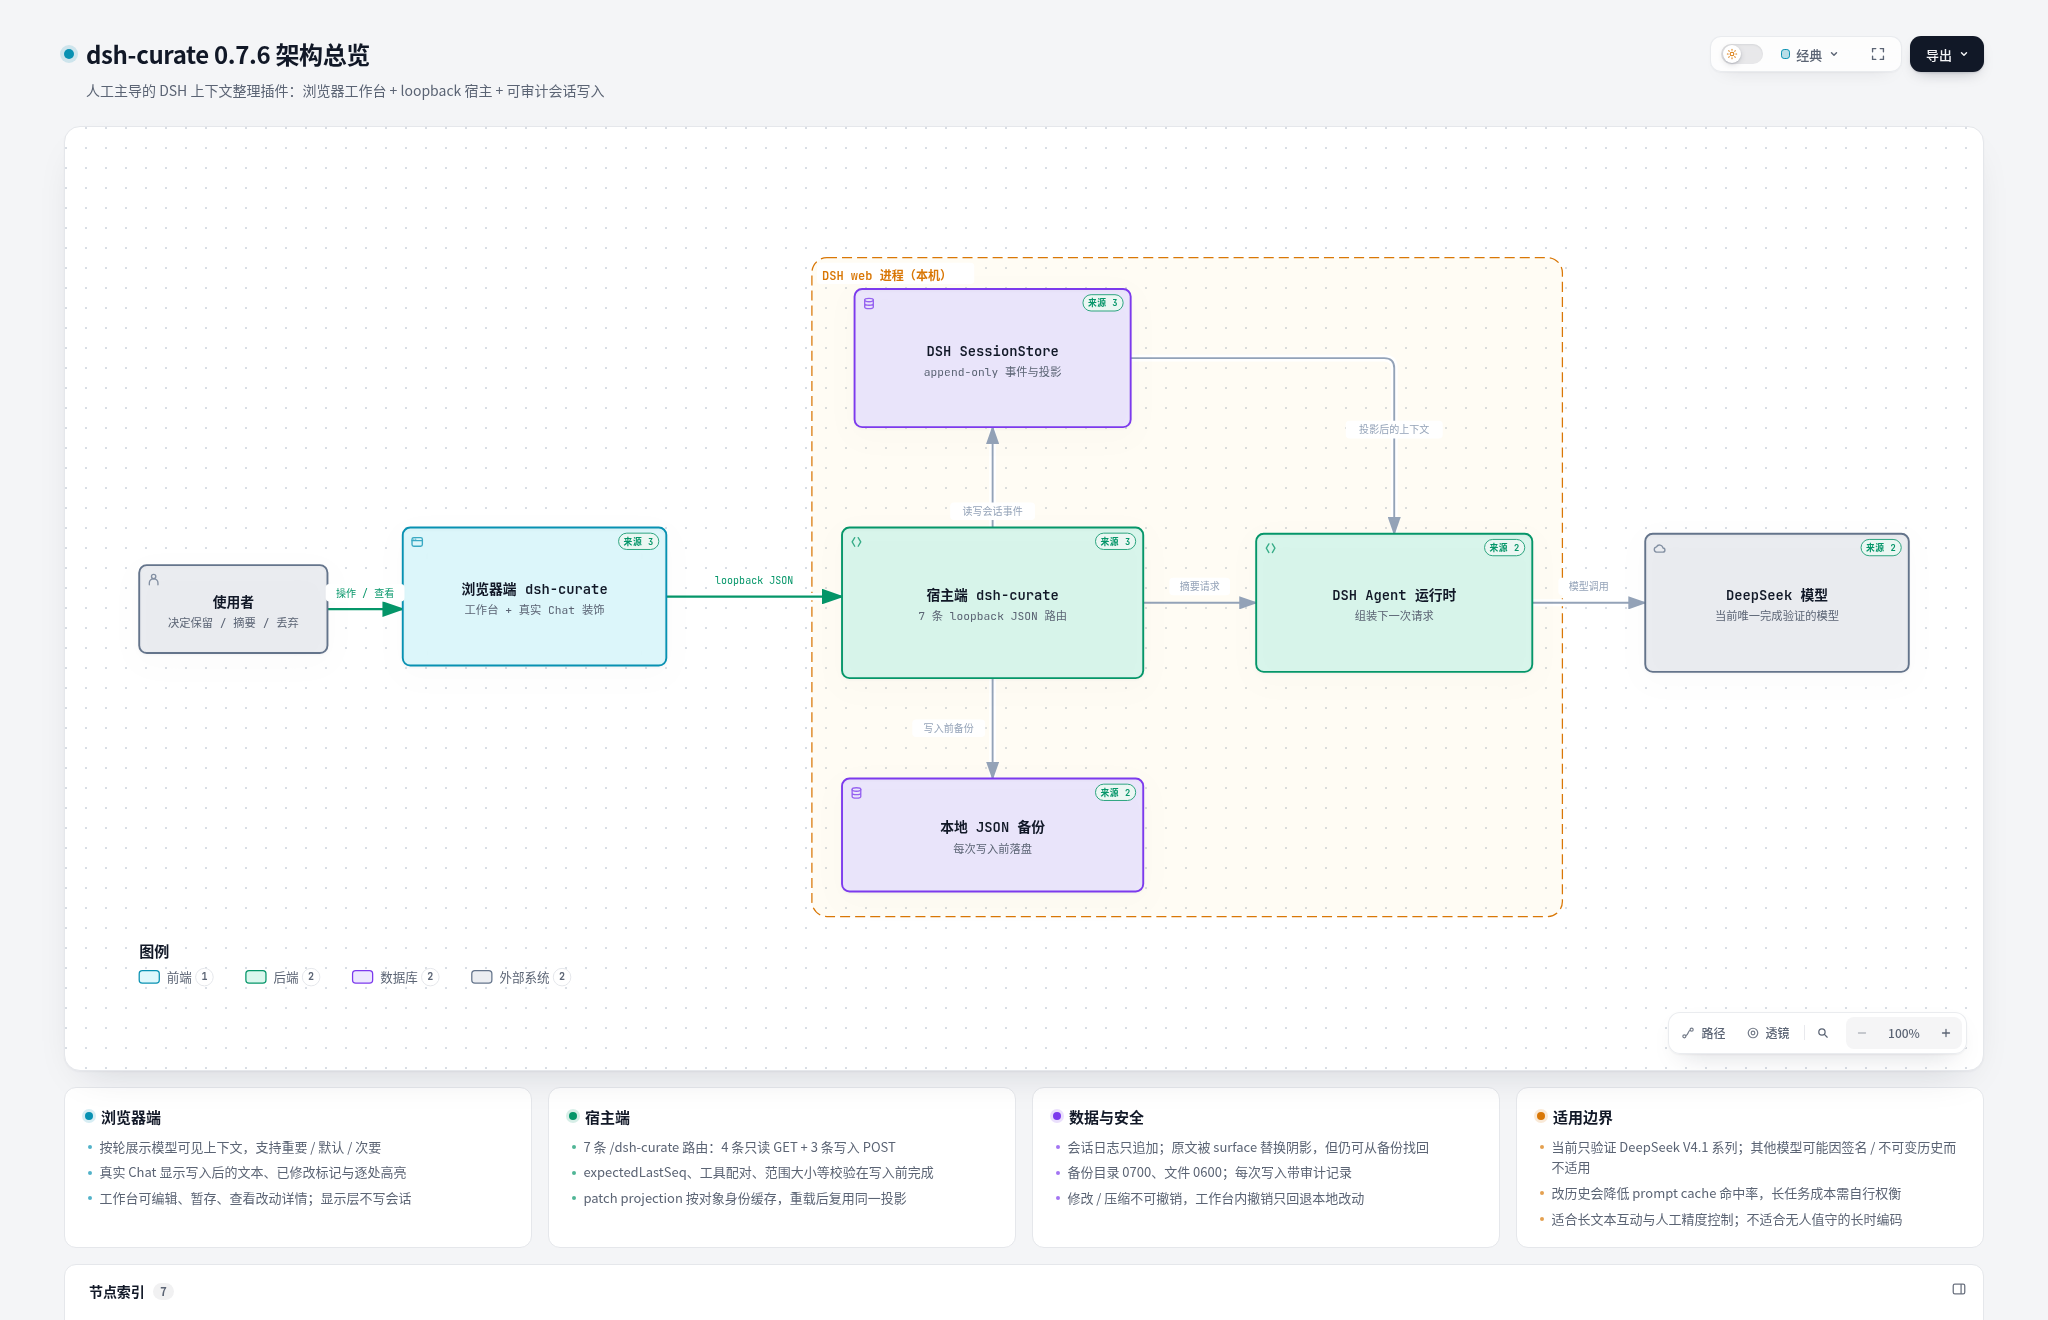The image size is (2048, 1320).
Task: Click the window icon on 浏览器端 dsh-curate node
Action: click(x=417, y=542)
